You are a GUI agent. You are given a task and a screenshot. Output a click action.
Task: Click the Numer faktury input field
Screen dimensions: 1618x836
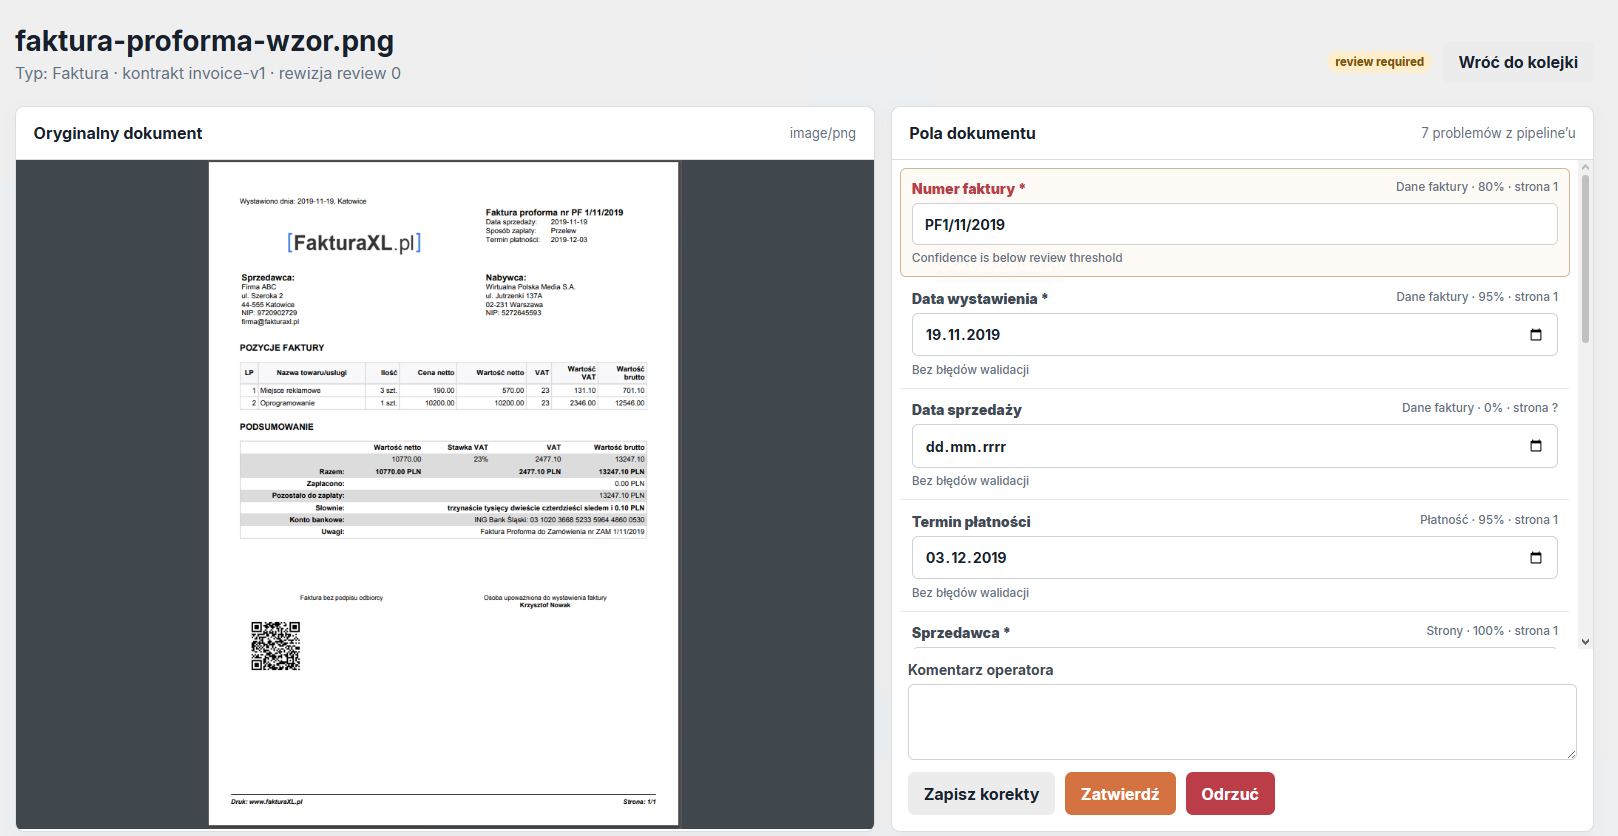pyautogui.click(x=1234, y=224)
